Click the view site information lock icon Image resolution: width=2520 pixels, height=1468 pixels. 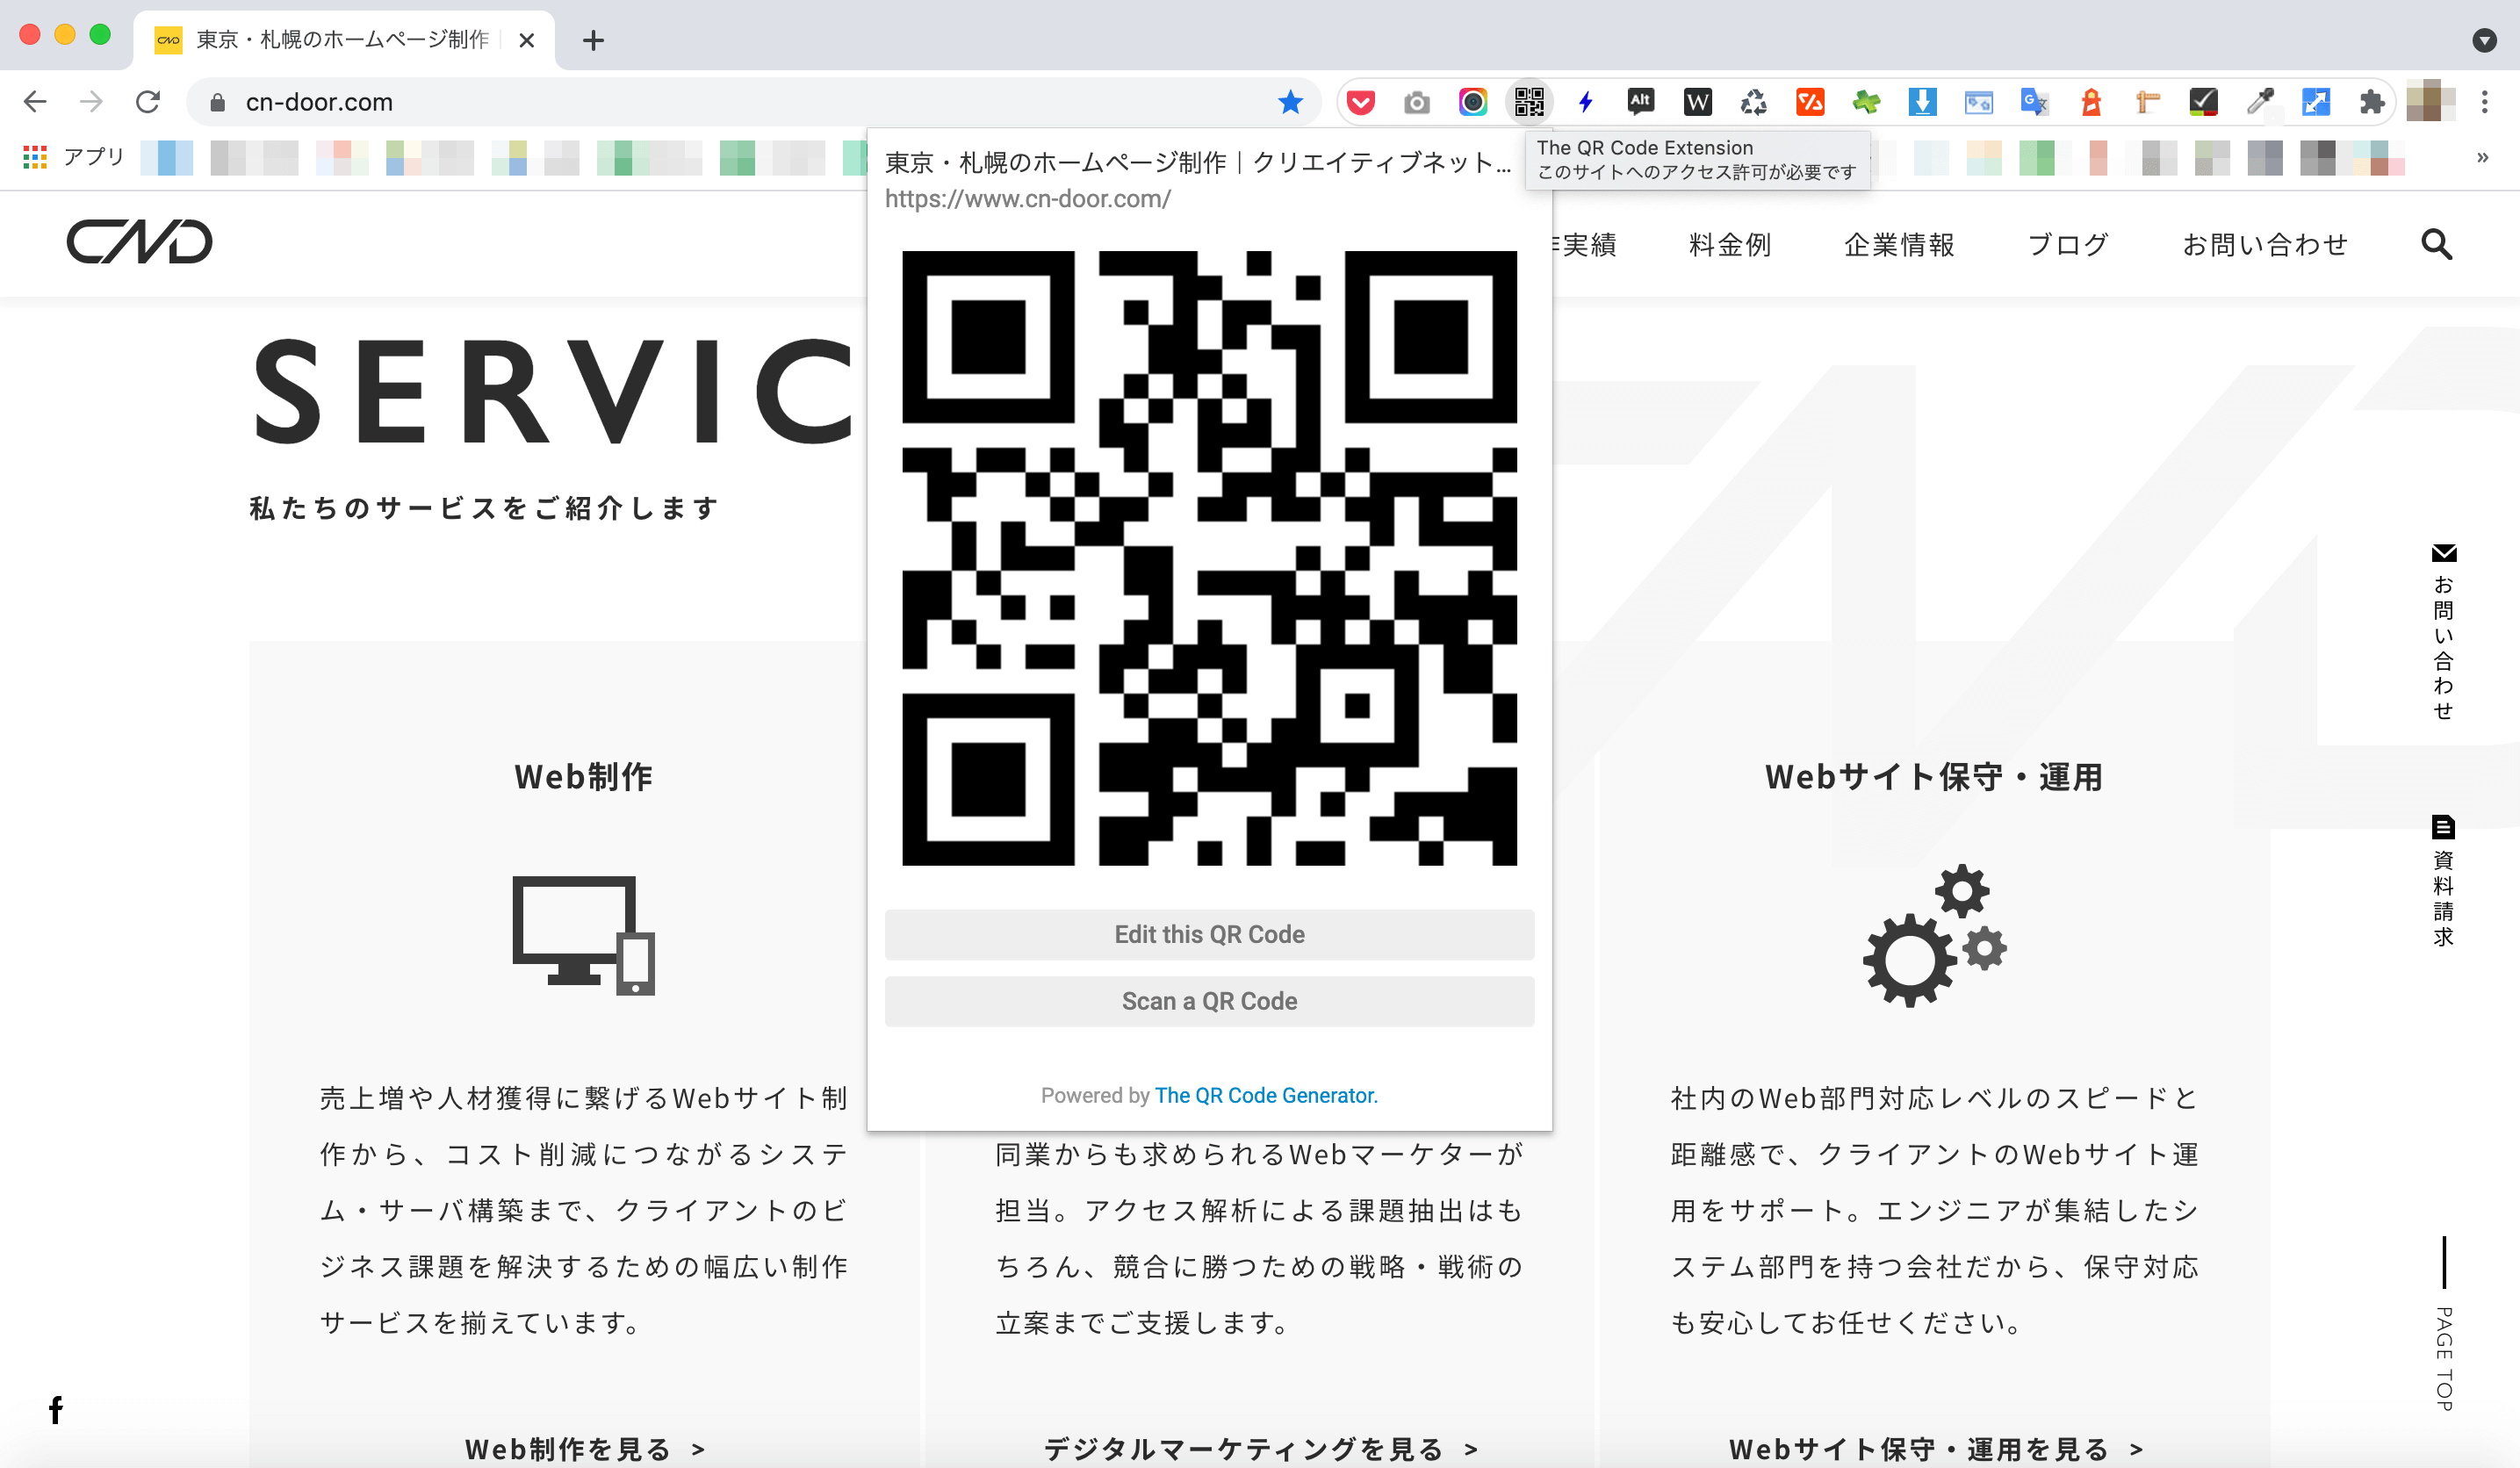[x=217, y=102]
